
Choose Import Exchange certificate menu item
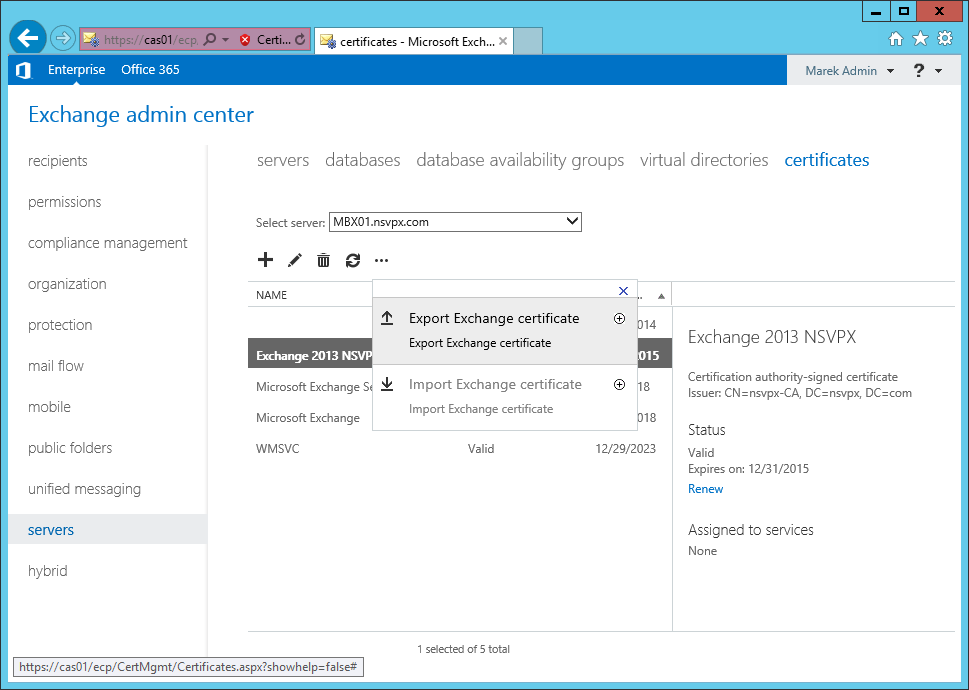[495, 385]
